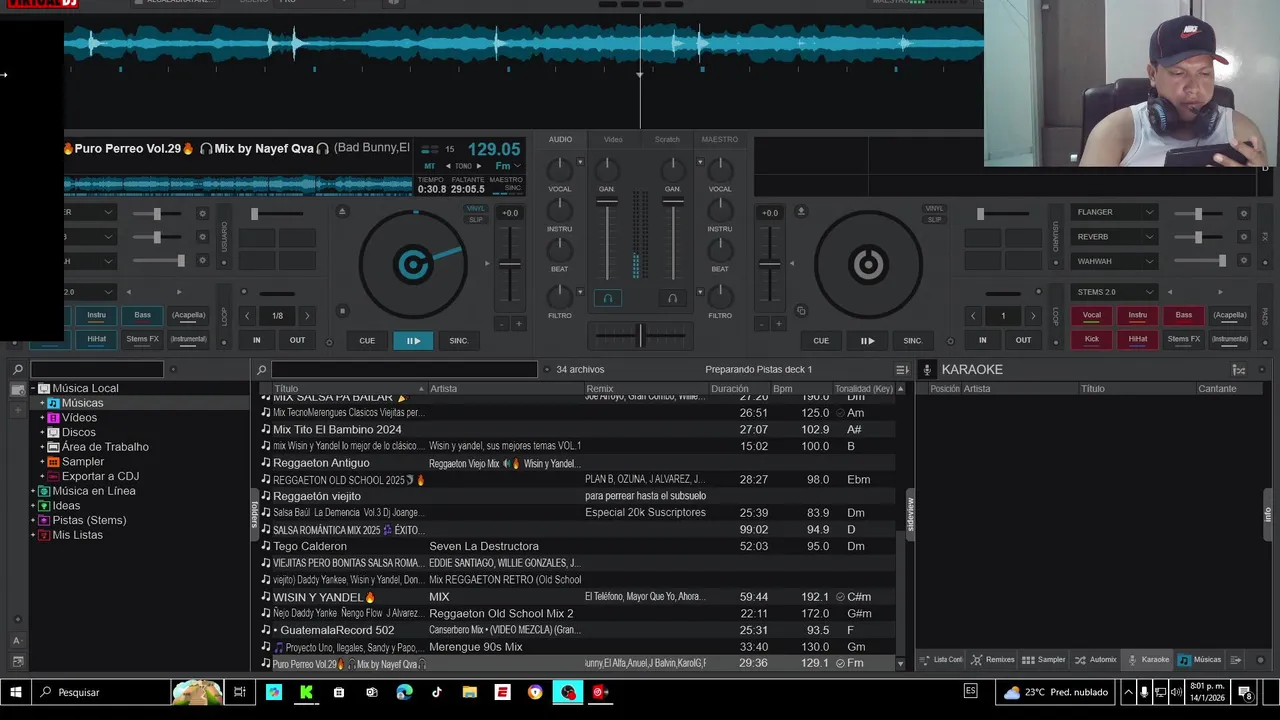
Task: Toggle the HiHat stem pad on the left deck
Action: (96, 339)
